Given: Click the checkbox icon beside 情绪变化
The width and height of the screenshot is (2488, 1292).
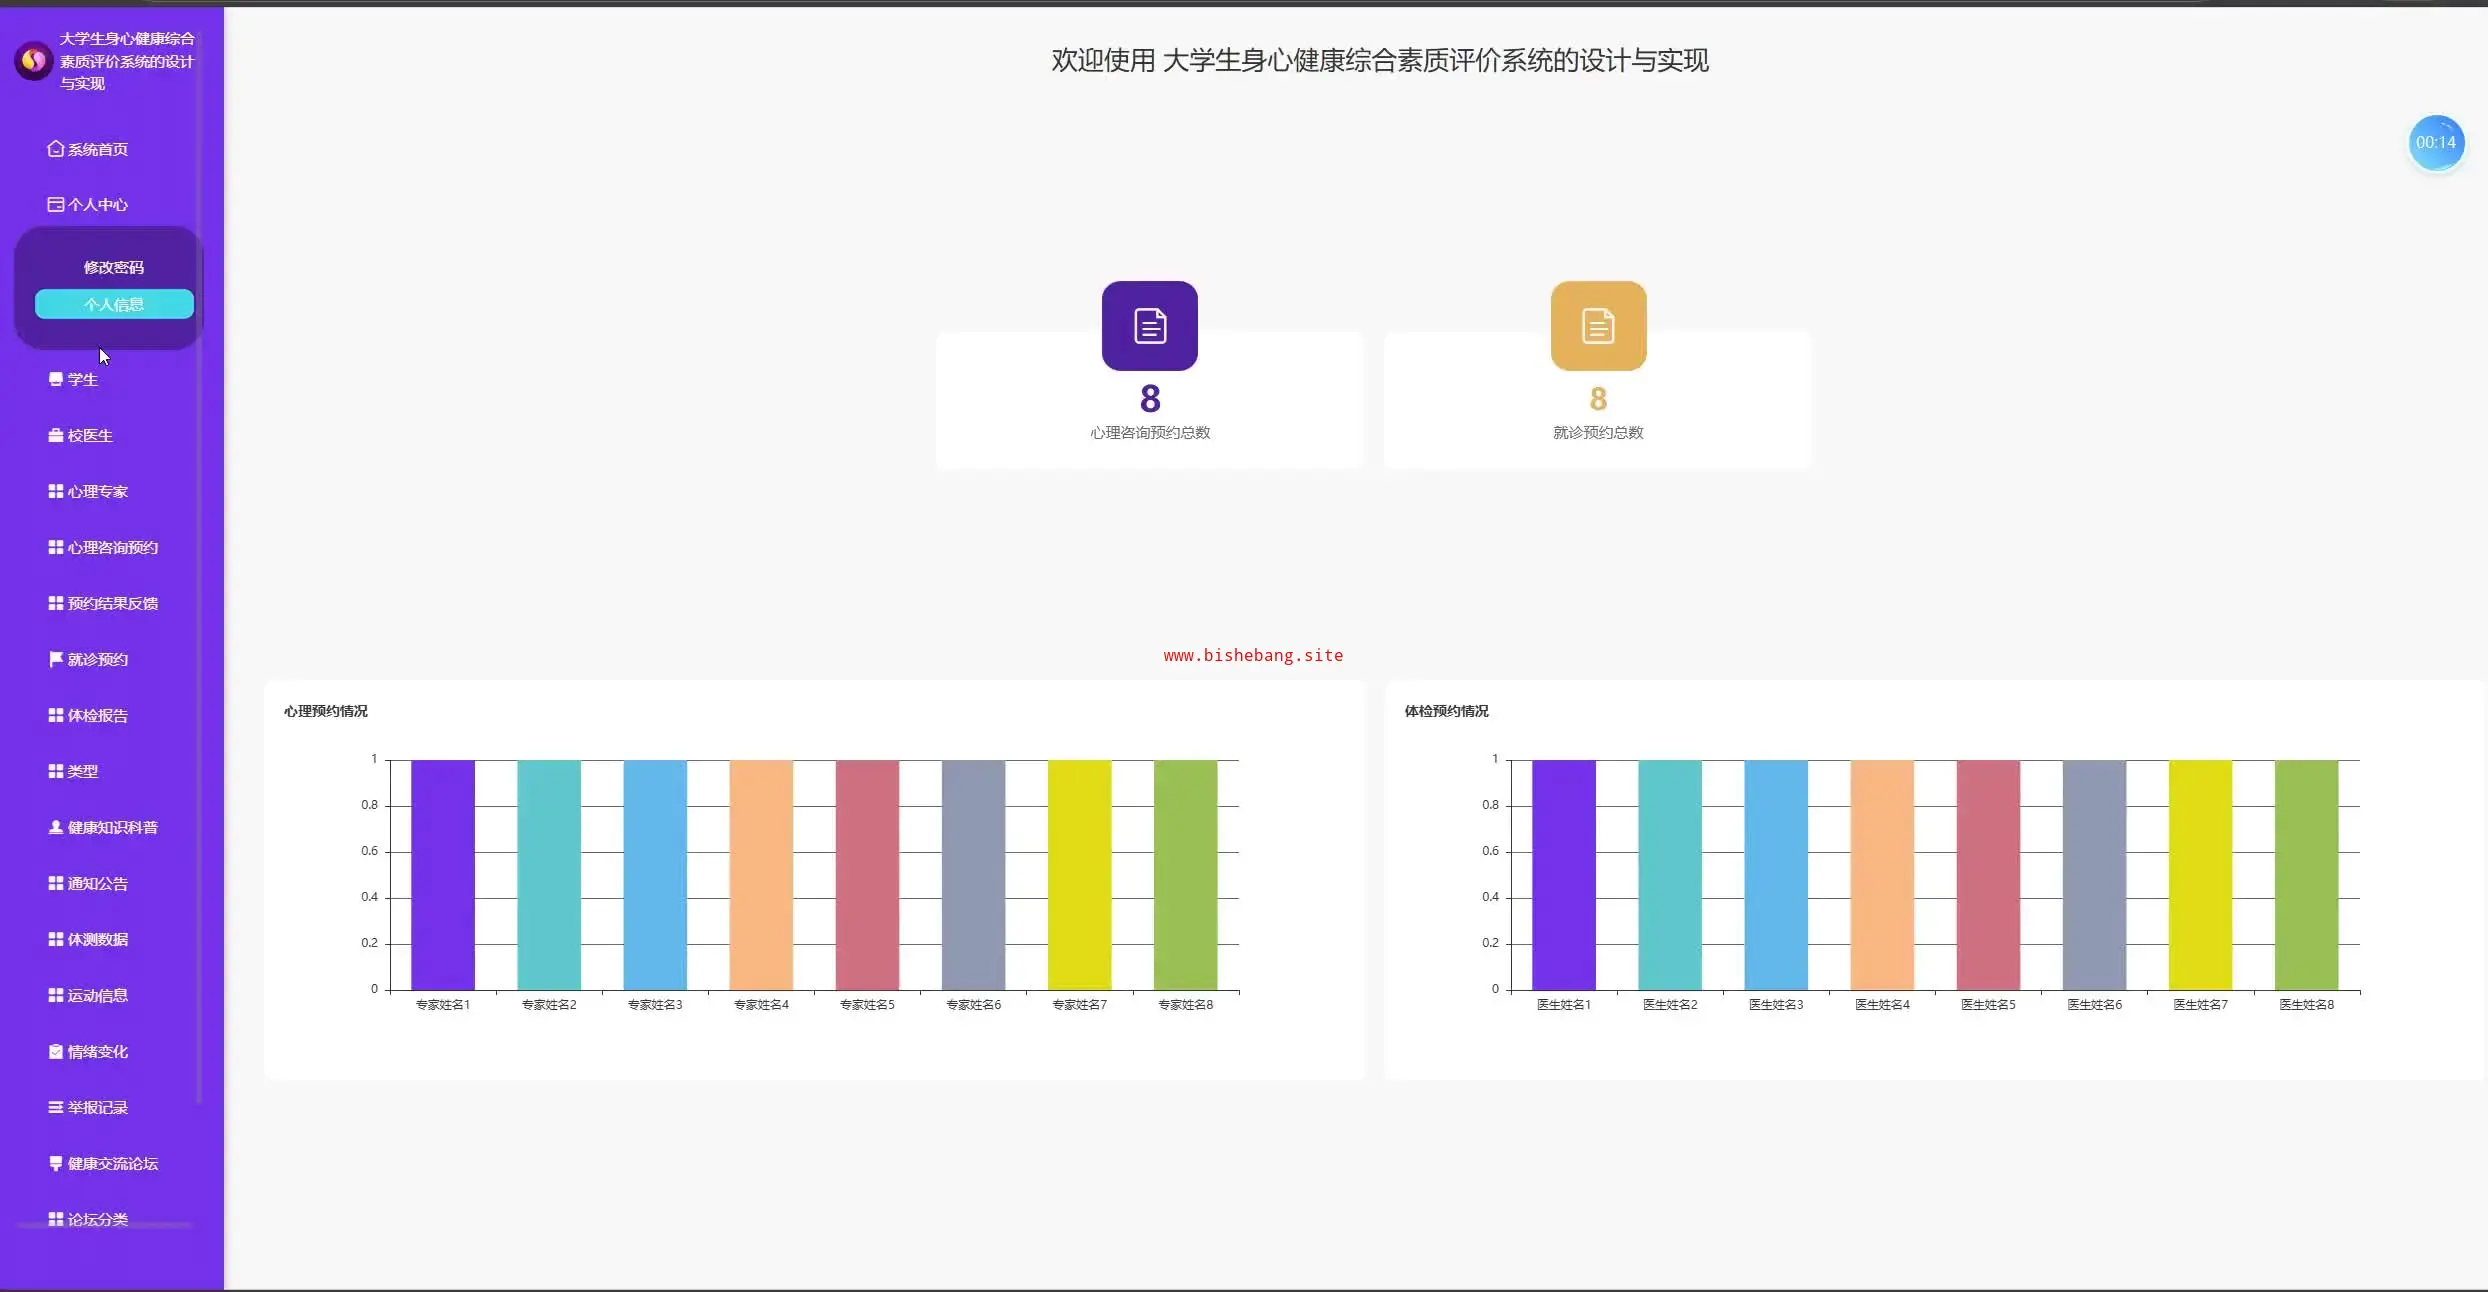Looking at the screenshot, I should click(56, 1051).
